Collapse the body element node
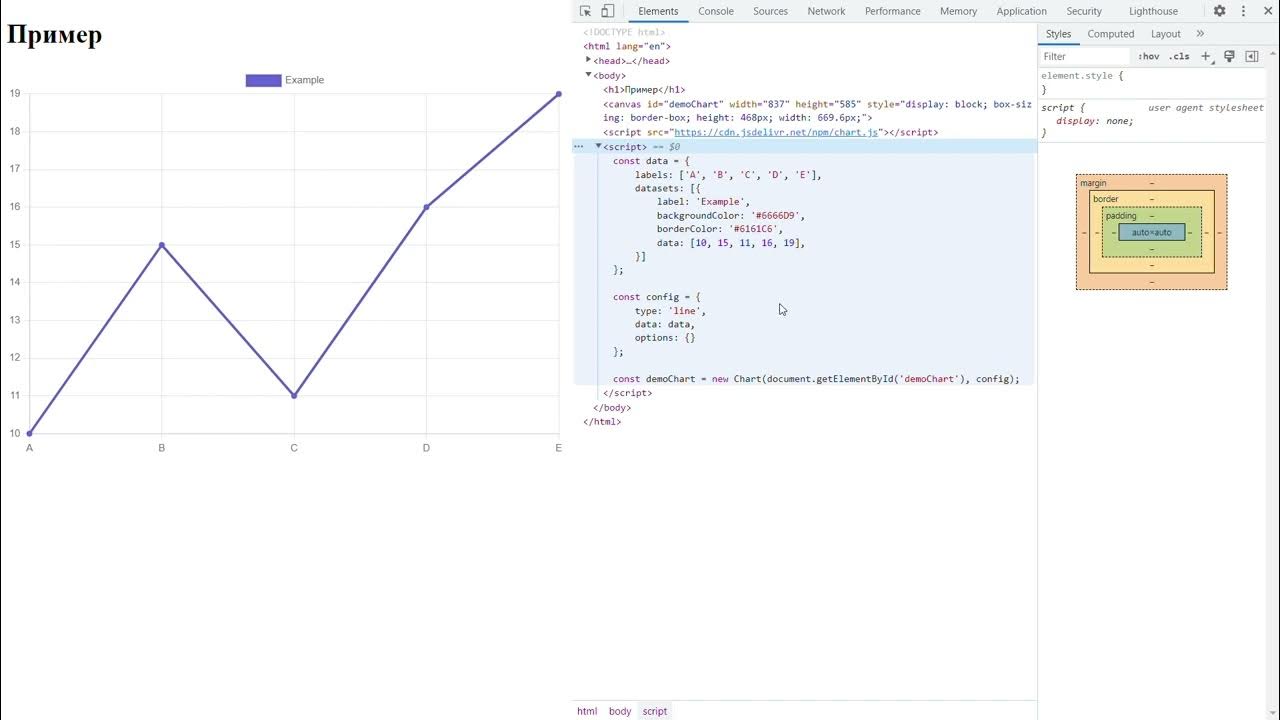1280x720 pixels. (589, 74)
